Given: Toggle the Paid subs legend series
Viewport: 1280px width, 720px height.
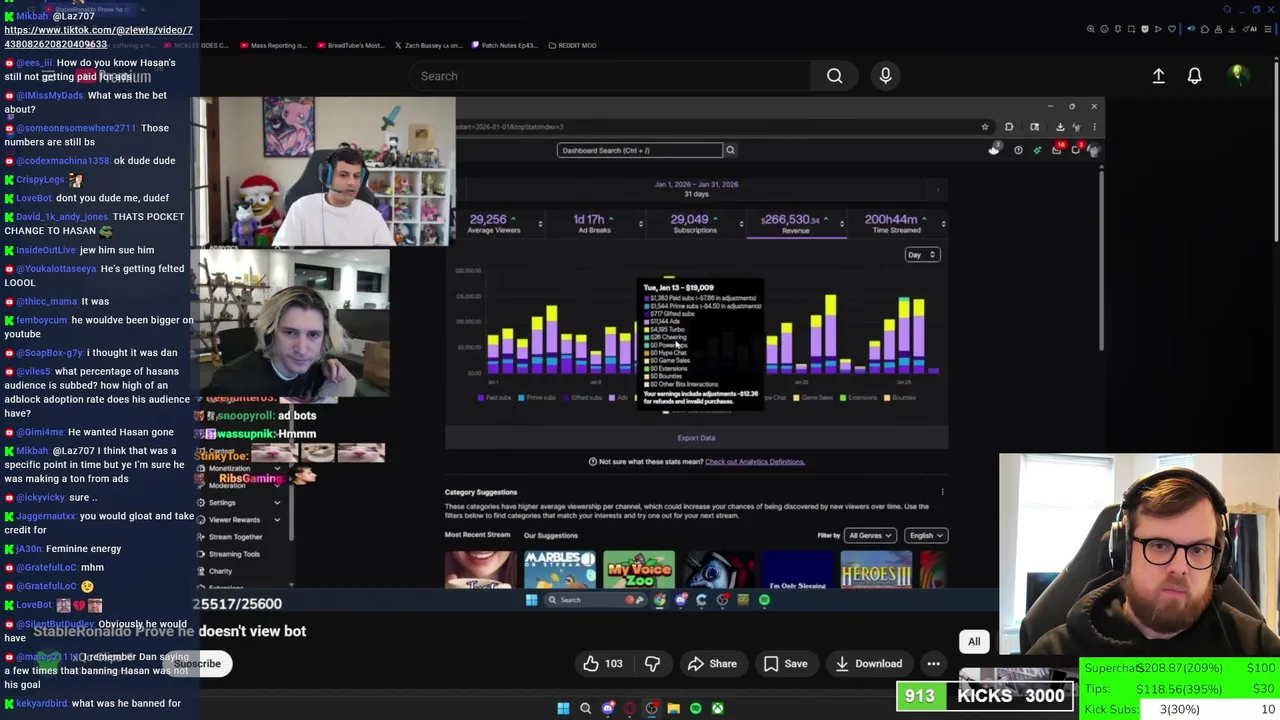Looking at the screenshot, I should pos(493,398).
